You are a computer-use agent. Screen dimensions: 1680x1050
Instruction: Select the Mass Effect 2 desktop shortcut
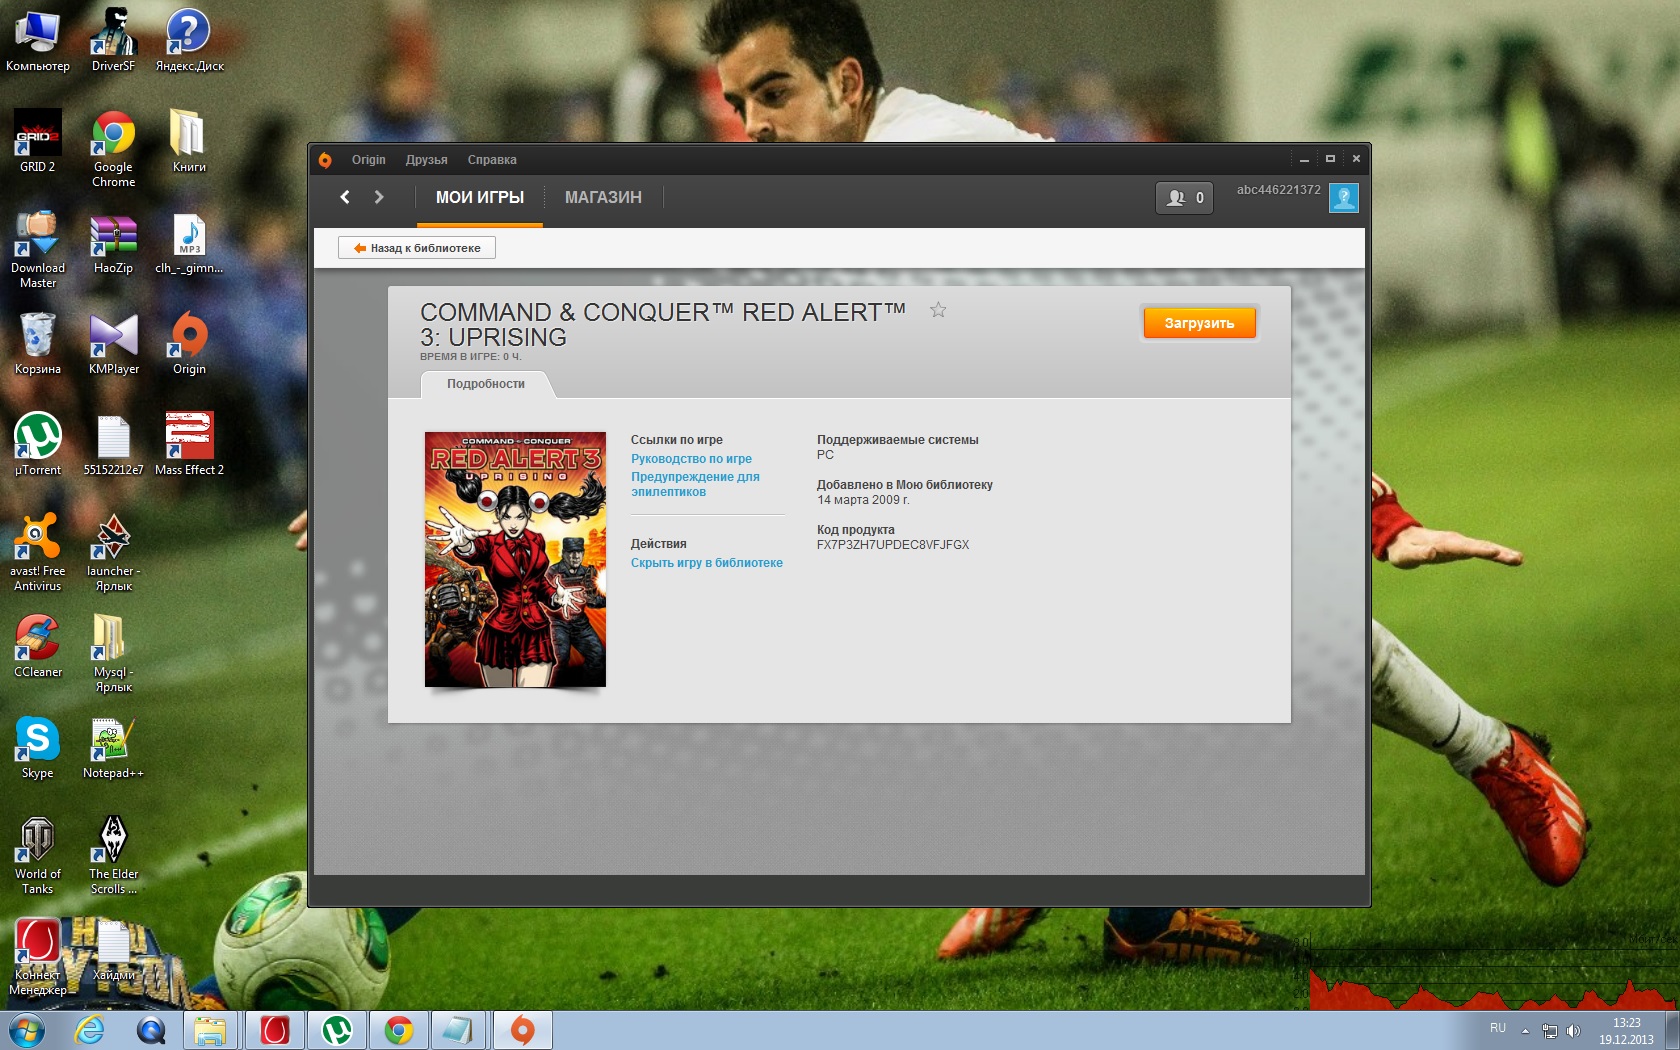point(189,445)
